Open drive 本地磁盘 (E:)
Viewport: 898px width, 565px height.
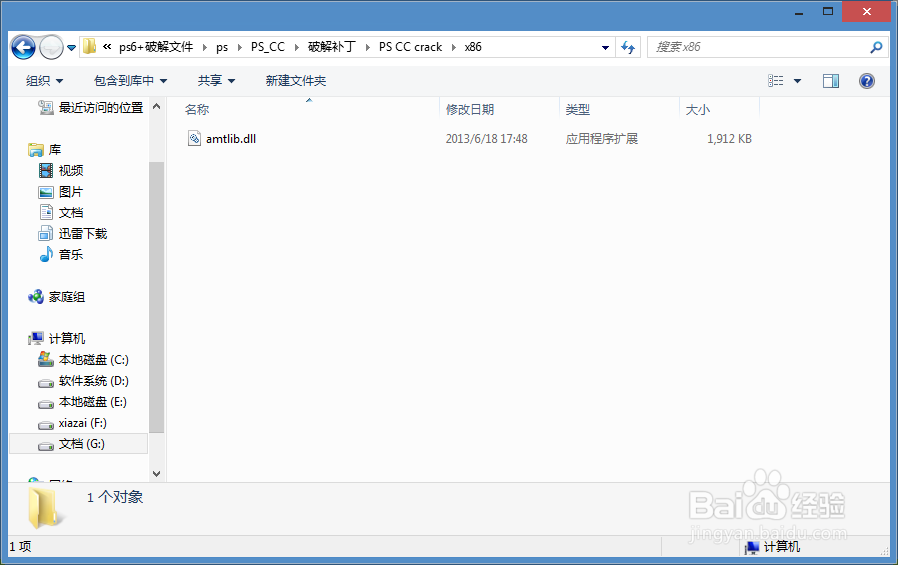coord(93,402)
